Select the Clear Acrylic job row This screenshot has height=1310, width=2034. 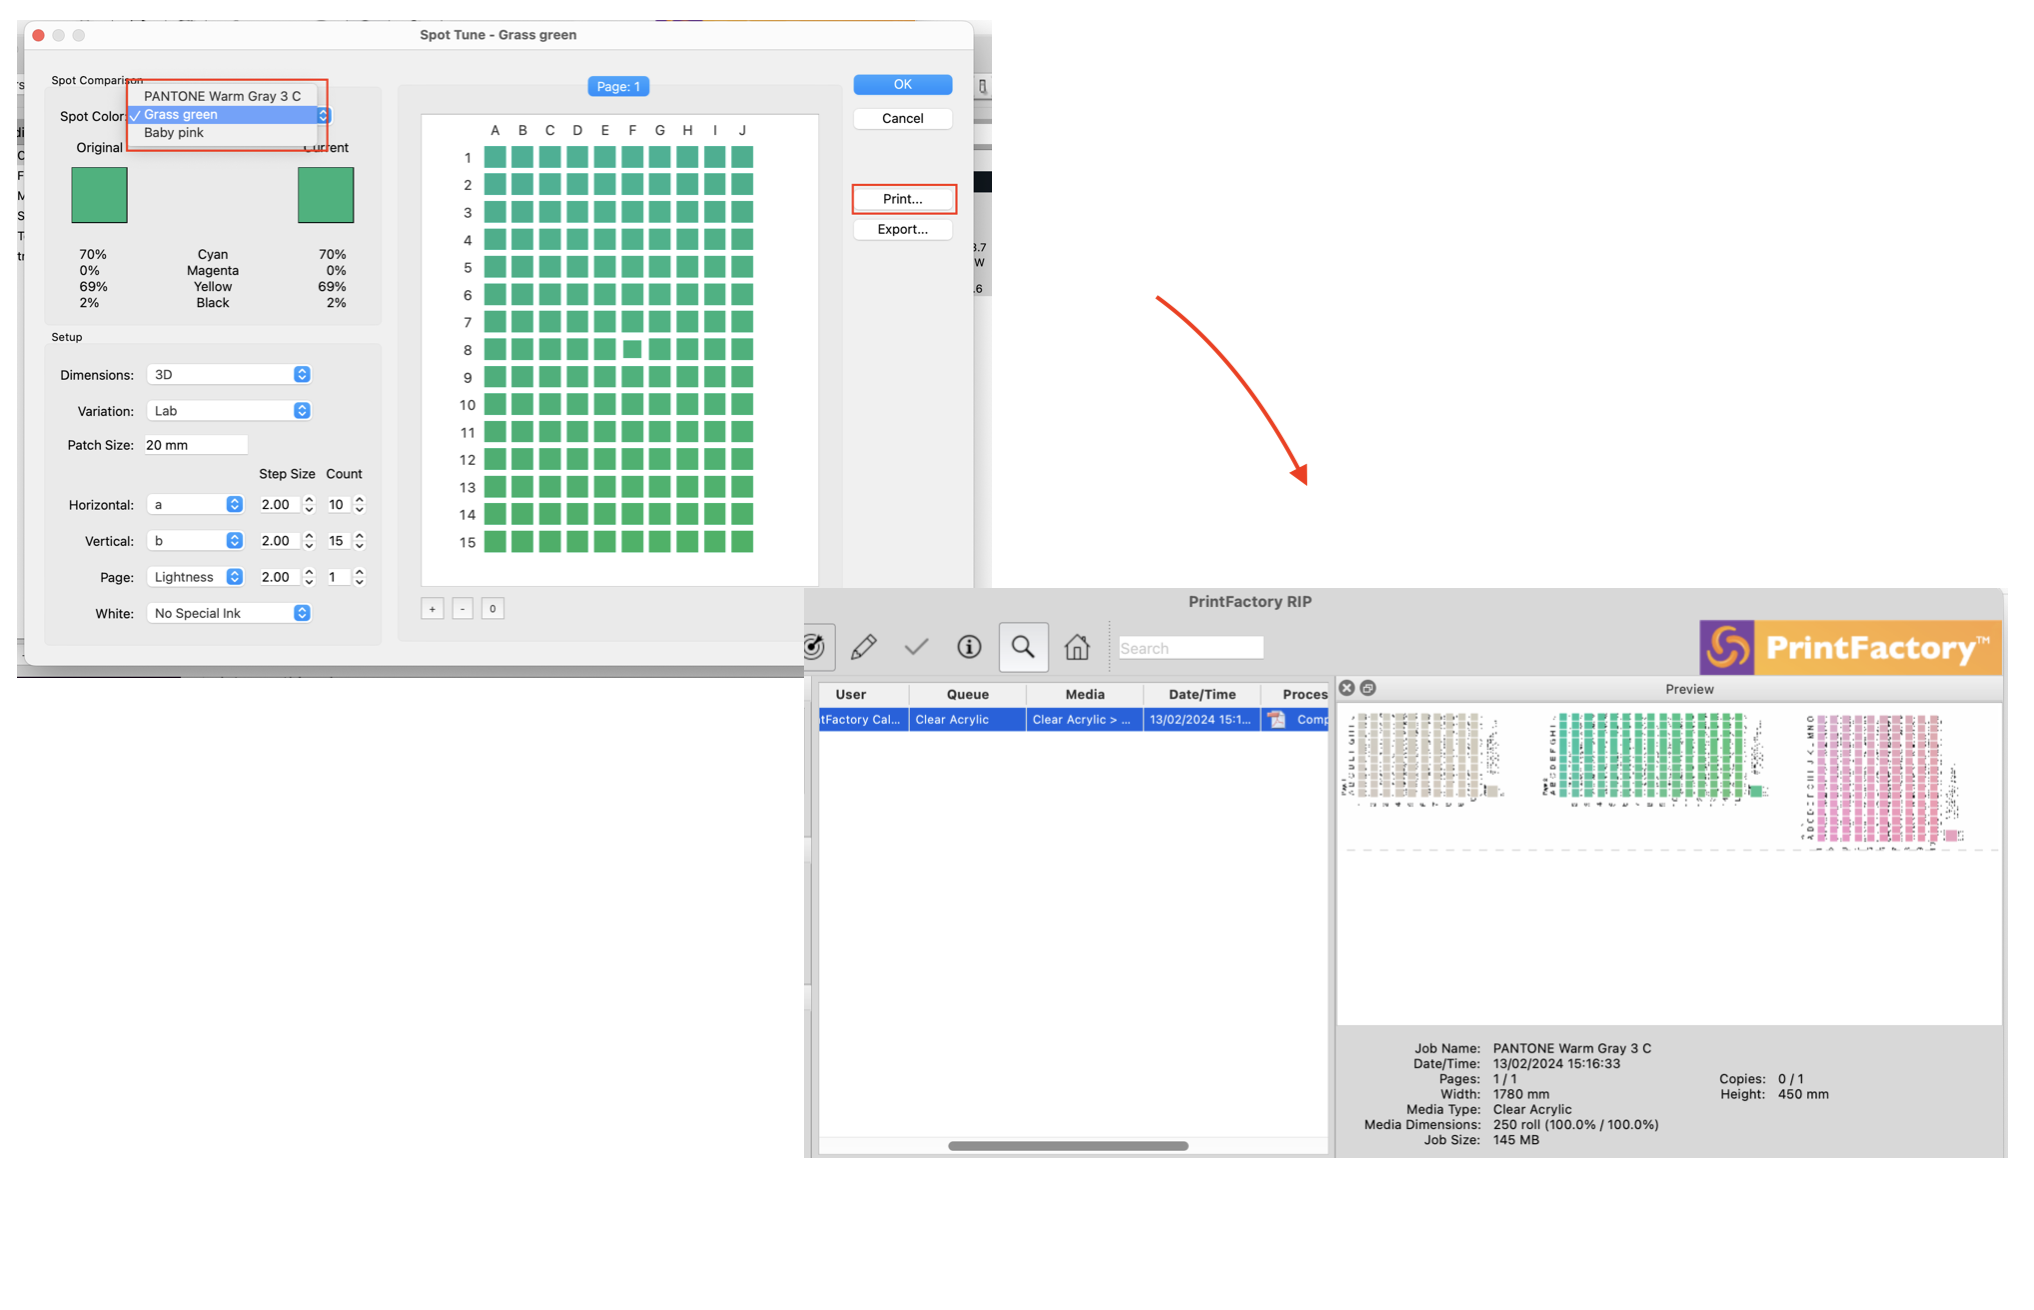(1073, 719)
